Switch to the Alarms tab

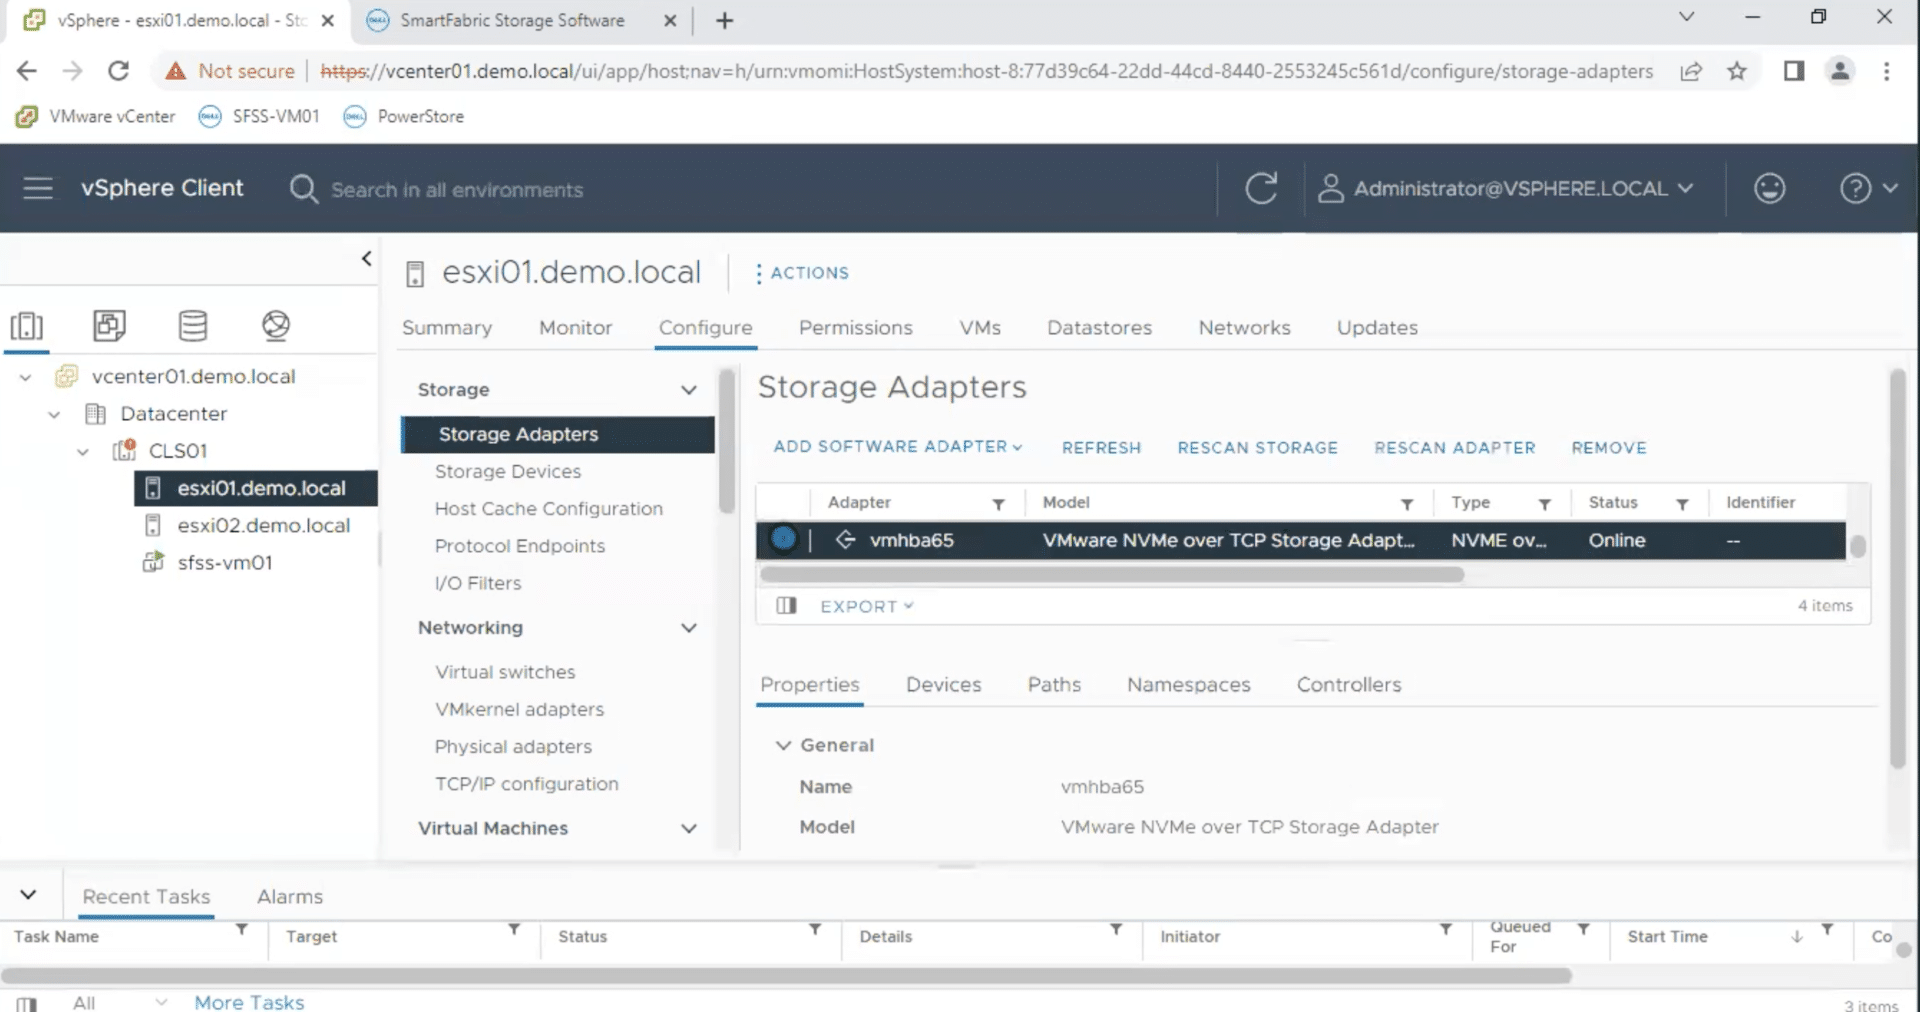290,896
